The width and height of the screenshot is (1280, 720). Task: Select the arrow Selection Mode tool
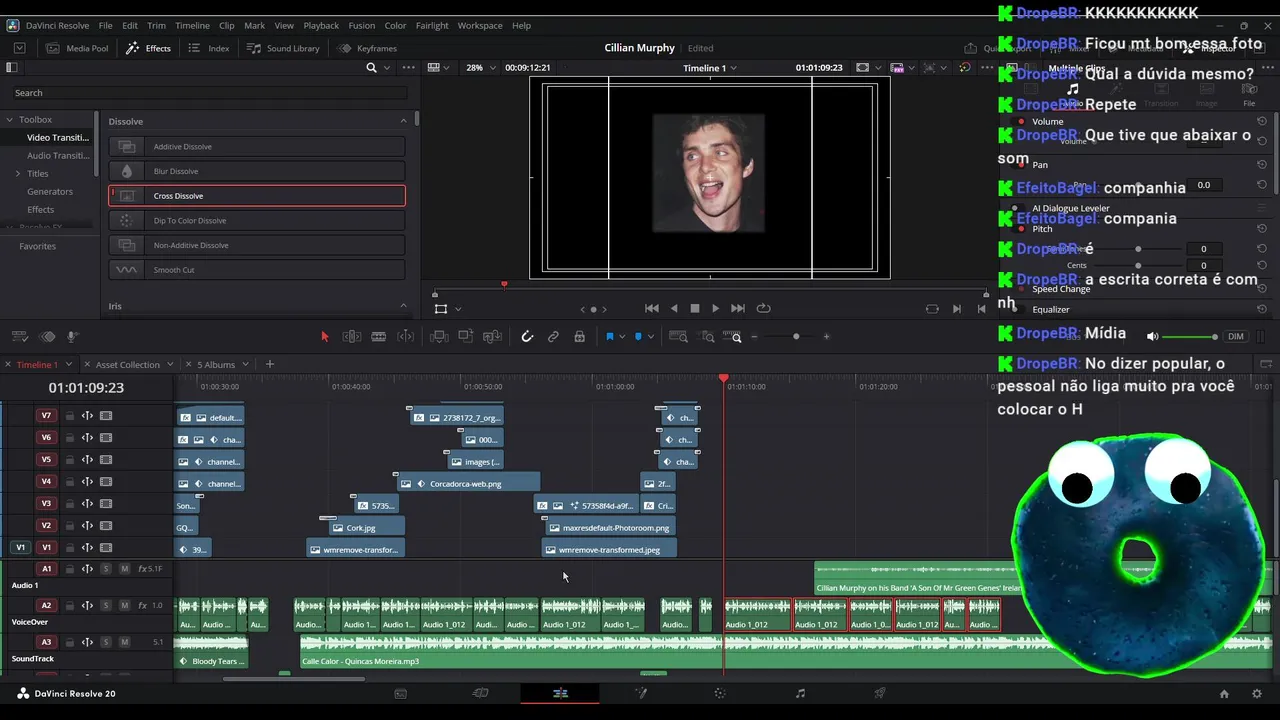[x=324, y=337]
